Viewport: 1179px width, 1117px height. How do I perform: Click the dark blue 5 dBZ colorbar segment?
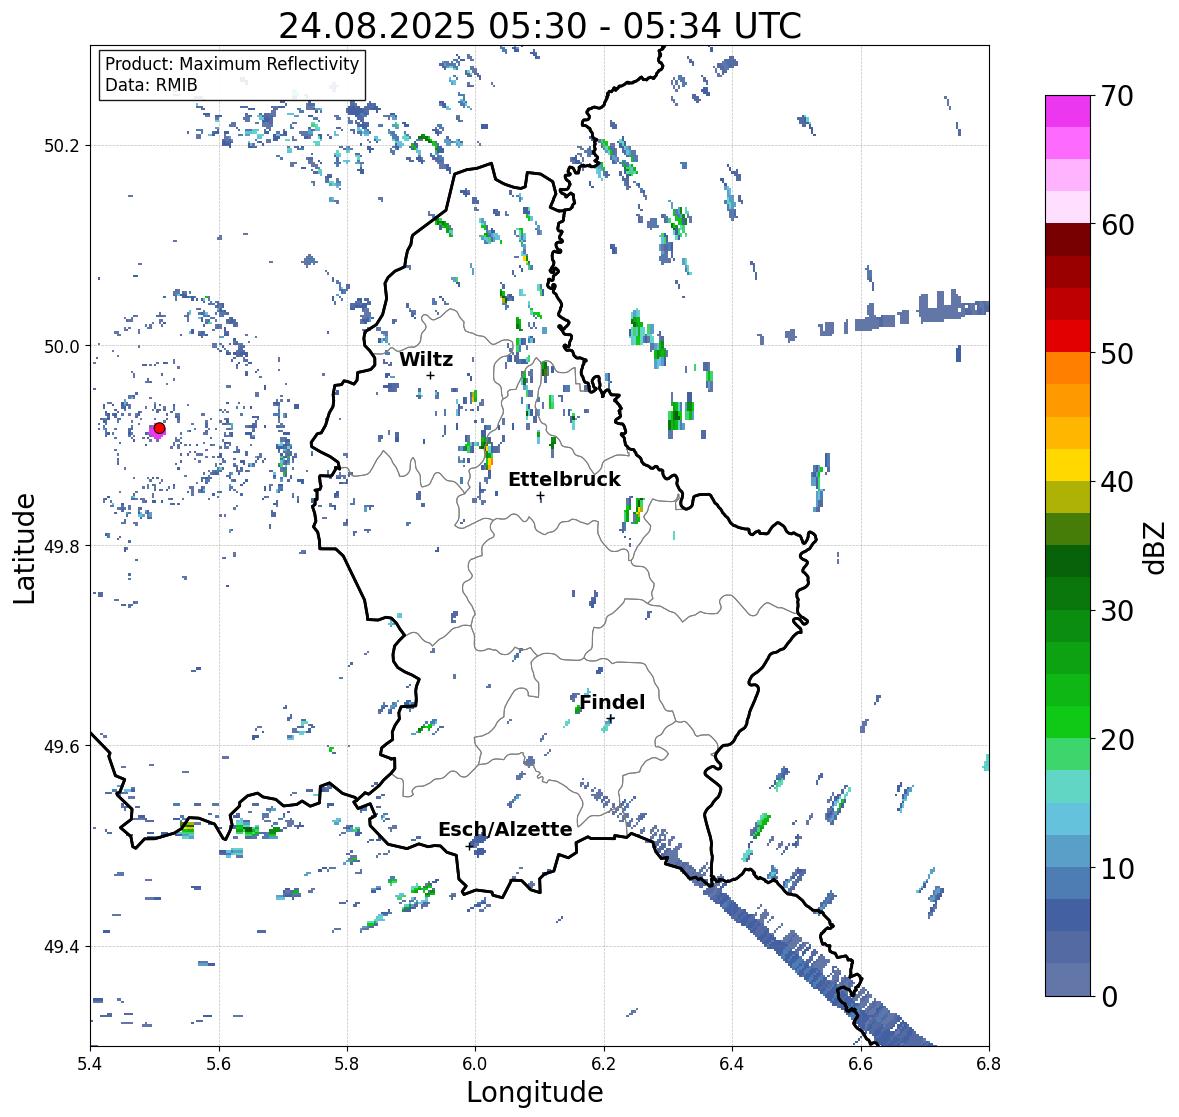click(x=1068, y=915)
